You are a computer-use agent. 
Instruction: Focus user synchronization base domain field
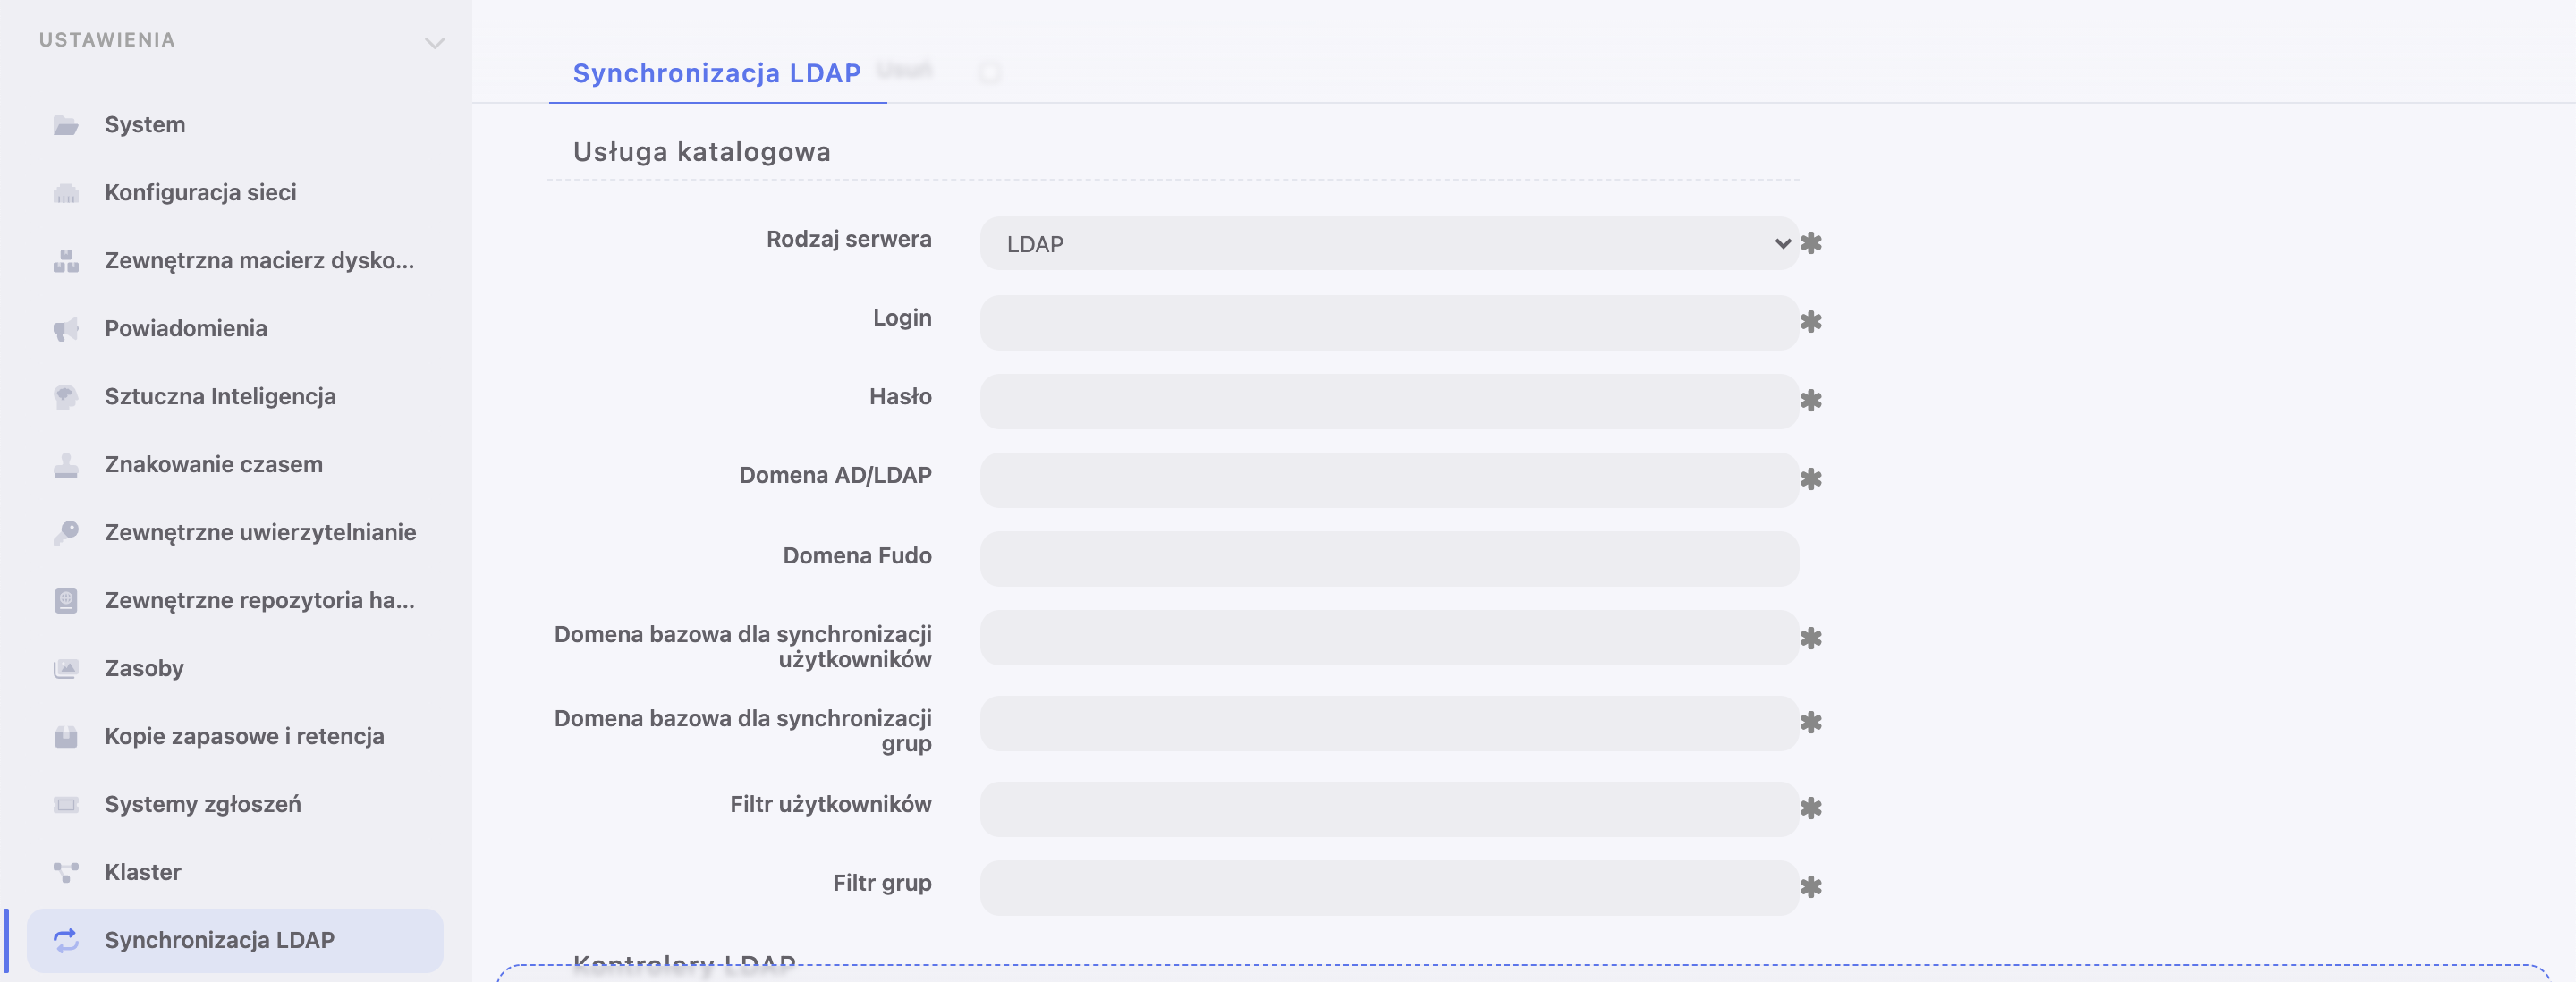click(x=1389, y=639)
